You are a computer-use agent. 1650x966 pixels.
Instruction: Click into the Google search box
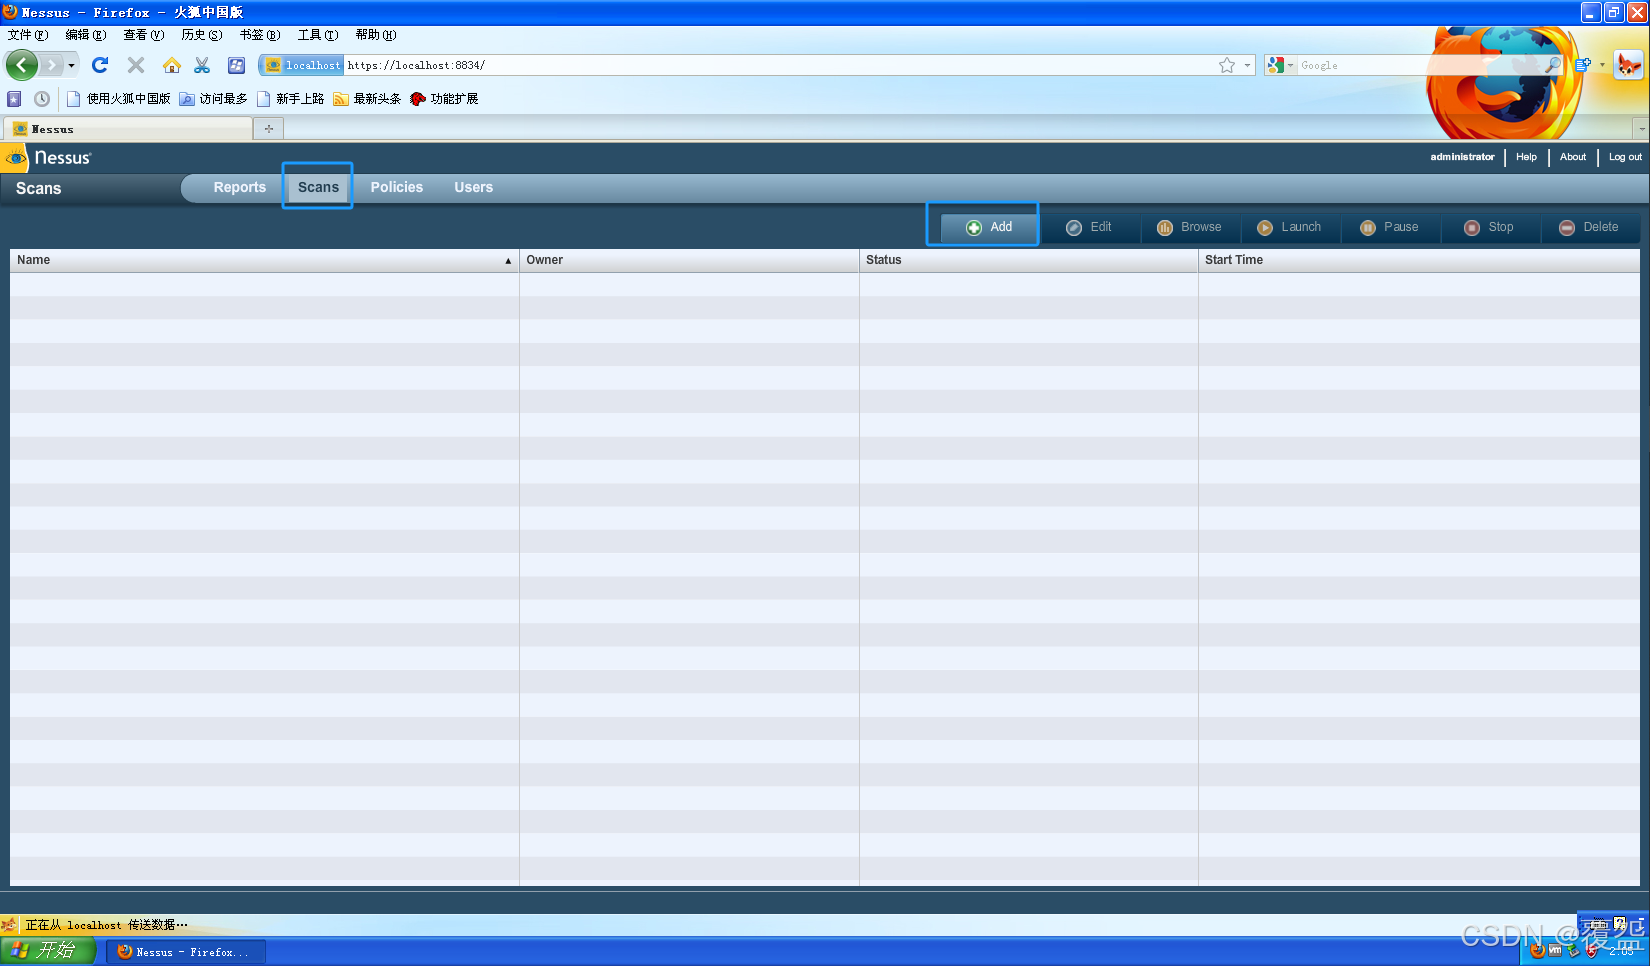tap(1420, 65)
